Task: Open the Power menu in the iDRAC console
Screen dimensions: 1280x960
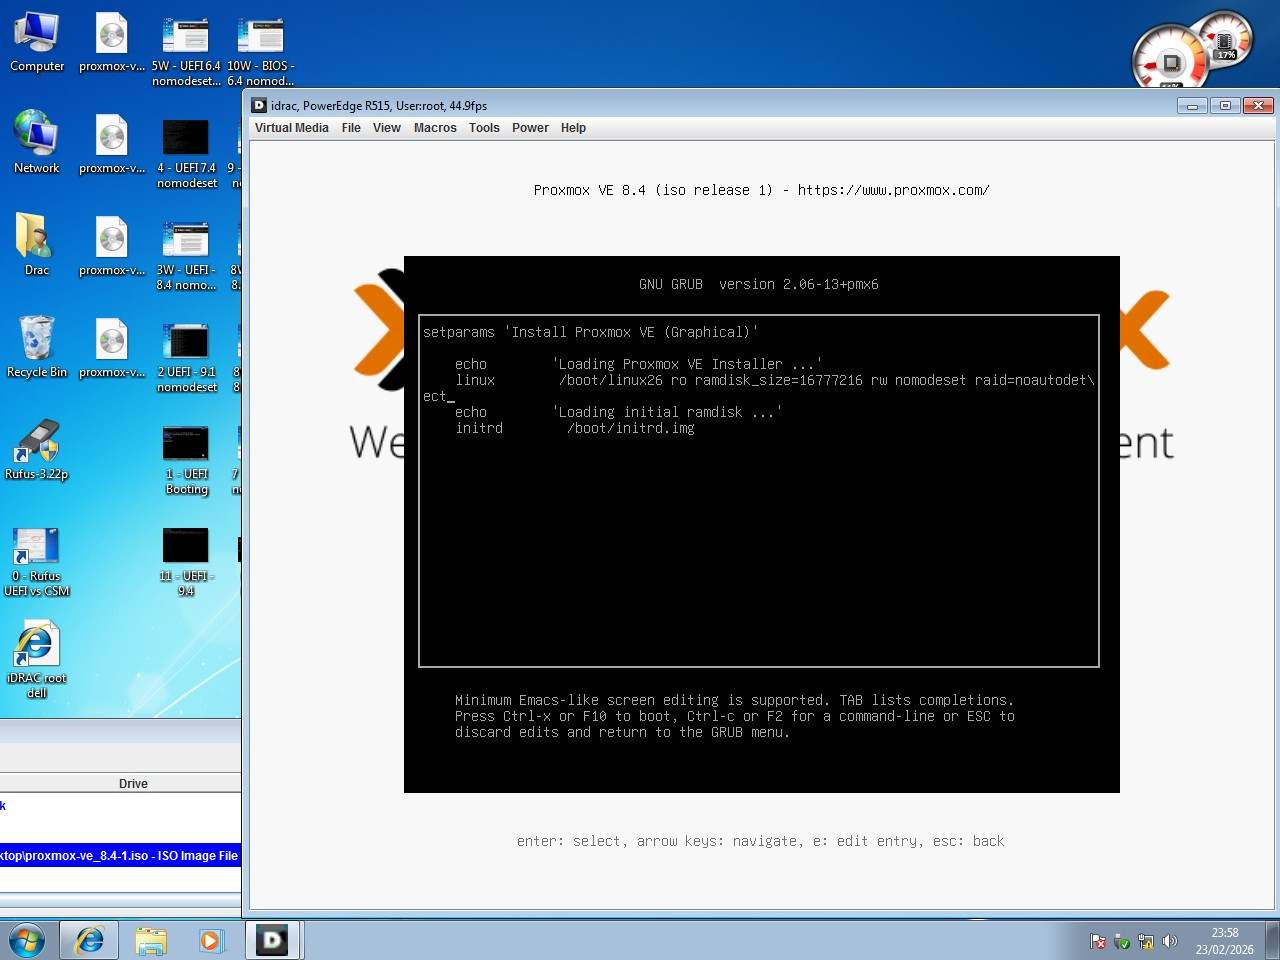Action: [530, 127]
